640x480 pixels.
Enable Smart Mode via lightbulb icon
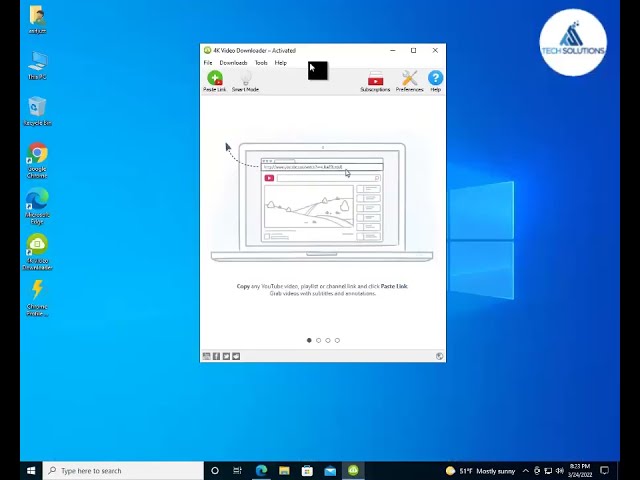point(245,81)
